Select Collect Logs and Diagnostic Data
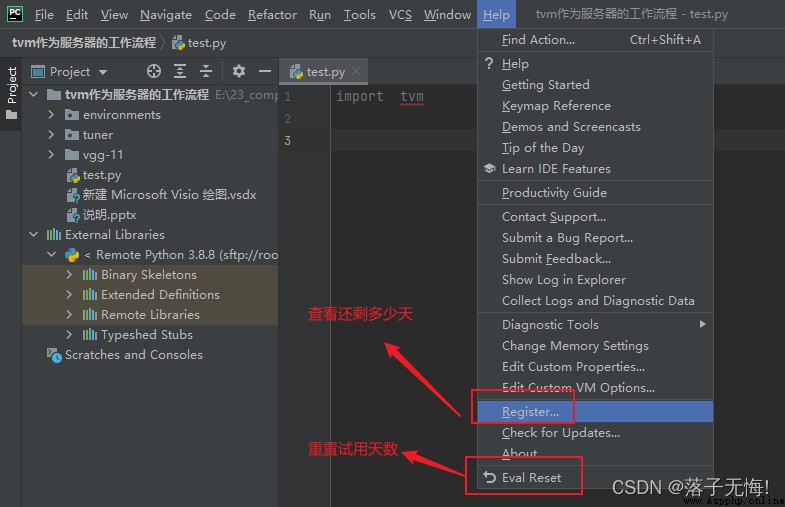The height and width of the screenshot is (507, 785). pyautogui.click(x=595, y=301)
